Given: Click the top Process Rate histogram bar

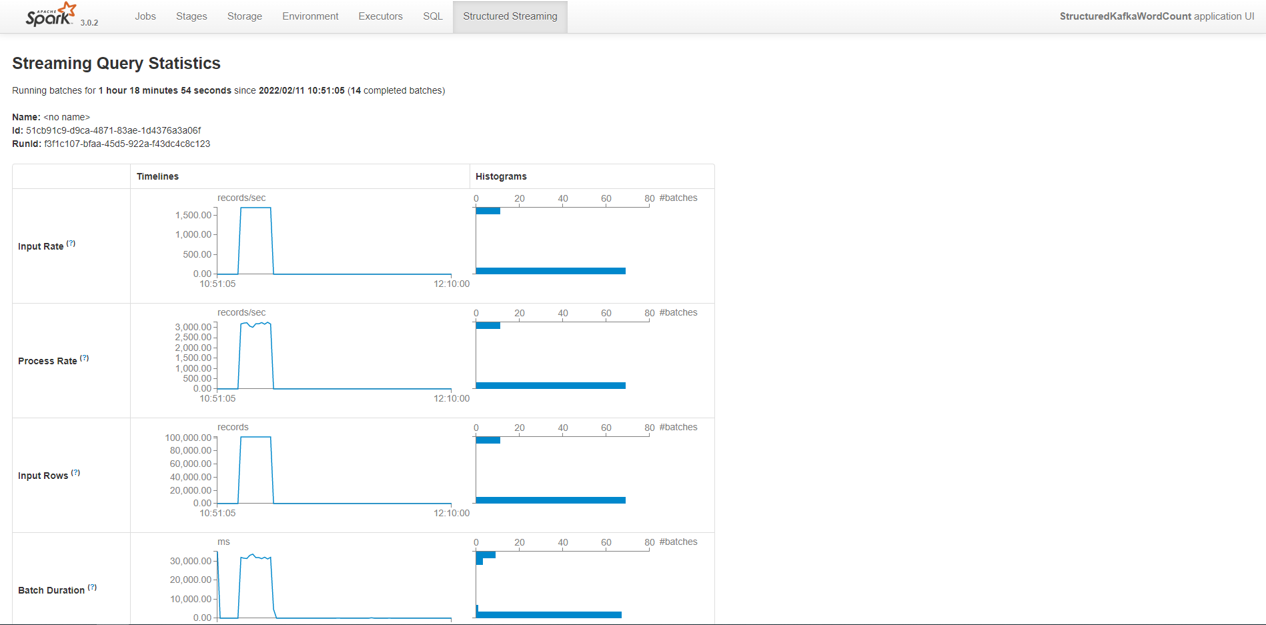Looking at the screenshot, I should [x=488, y=325].
